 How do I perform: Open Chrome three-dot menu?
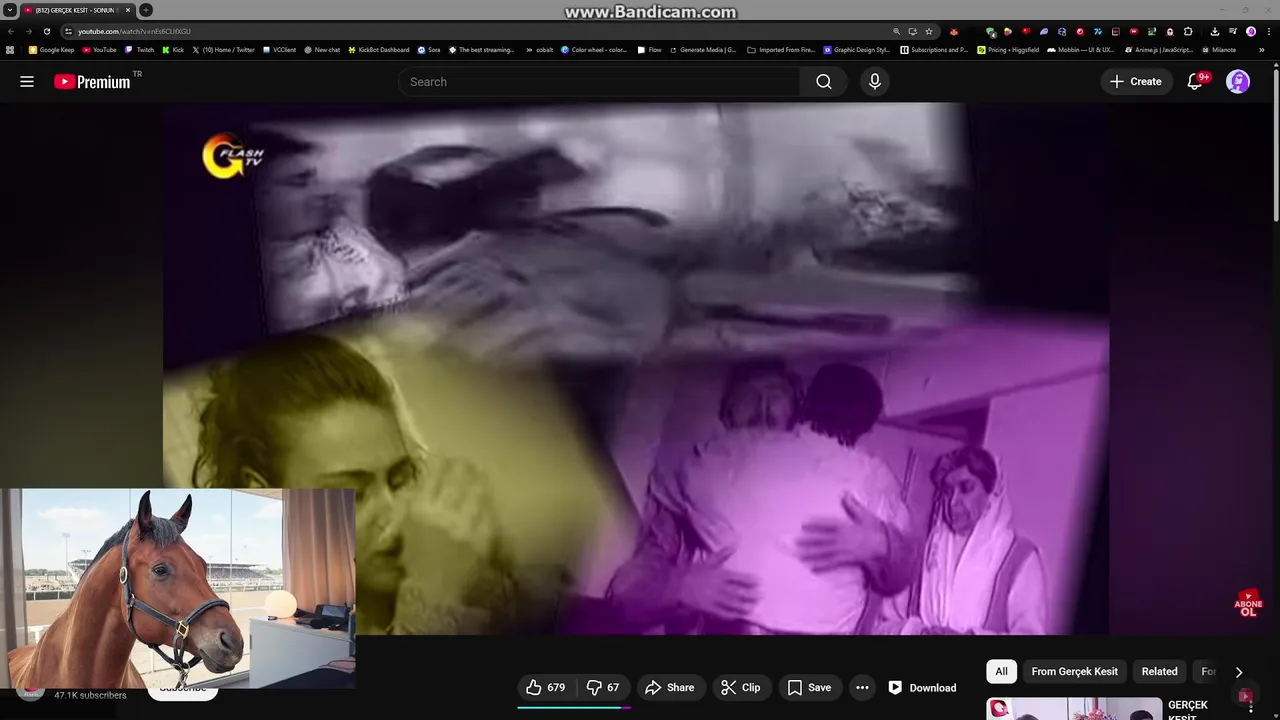(1268, 31)
